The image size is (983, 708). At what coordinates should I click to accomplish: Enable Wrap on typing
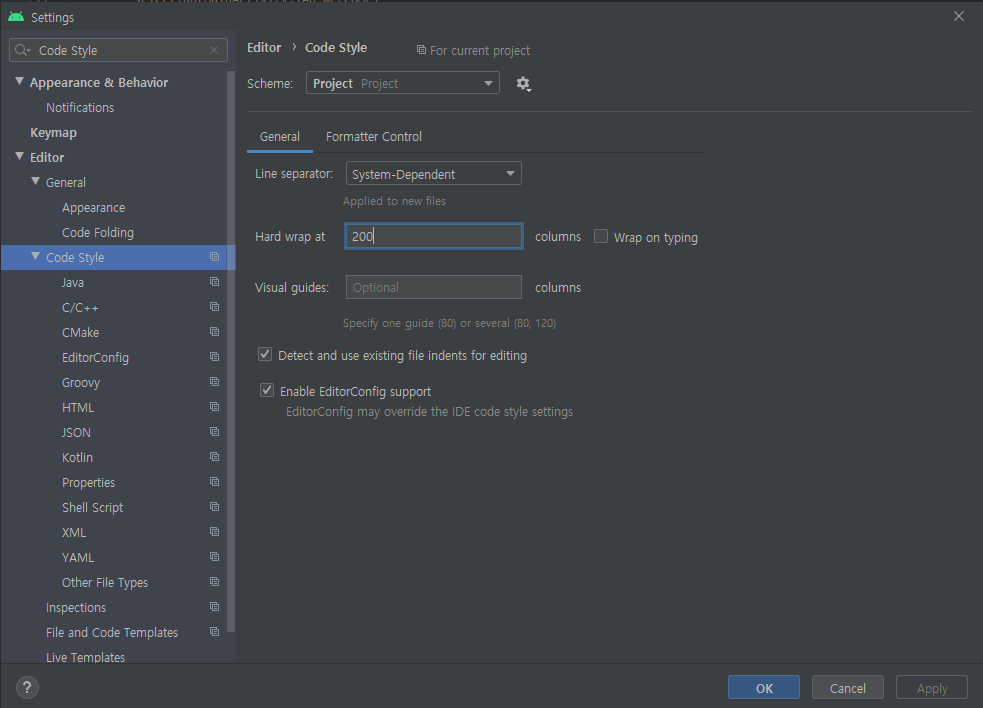coord(600,236)
